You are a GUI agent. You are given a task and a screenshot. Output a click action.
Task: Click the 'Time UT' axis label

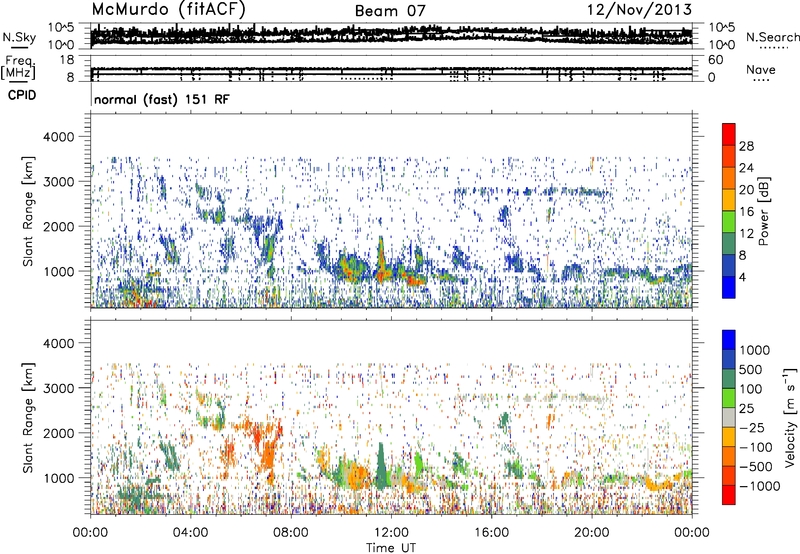click(391, 547)
